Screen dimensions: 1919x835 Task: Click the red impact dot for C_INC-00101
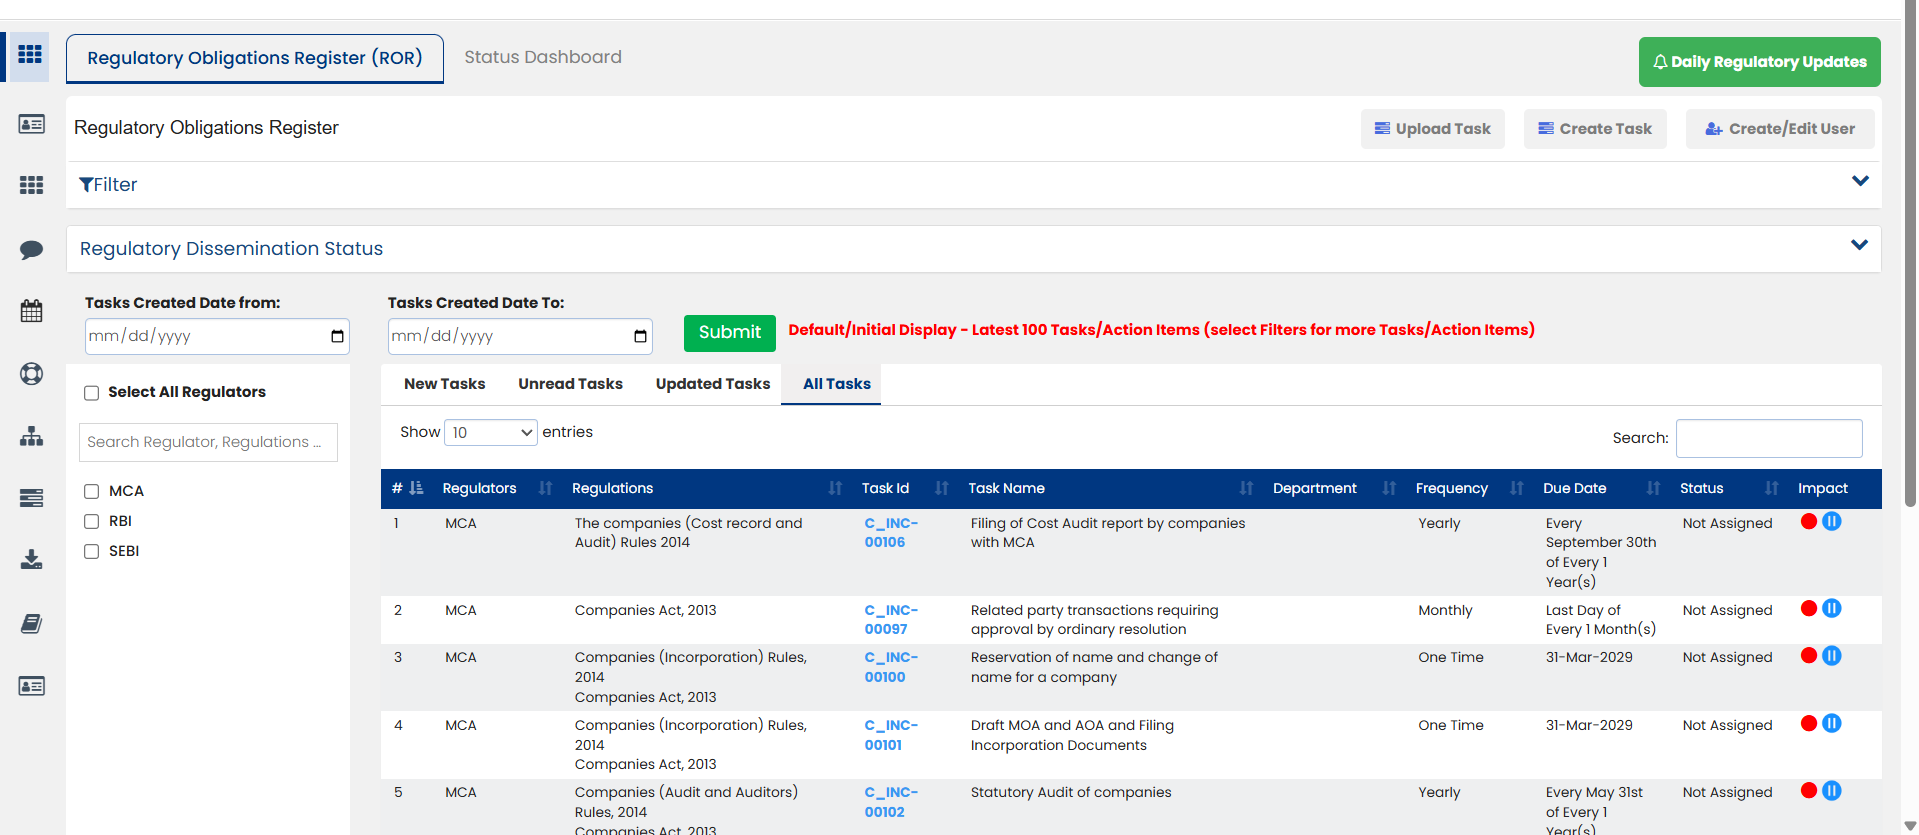pos(1808,723)
